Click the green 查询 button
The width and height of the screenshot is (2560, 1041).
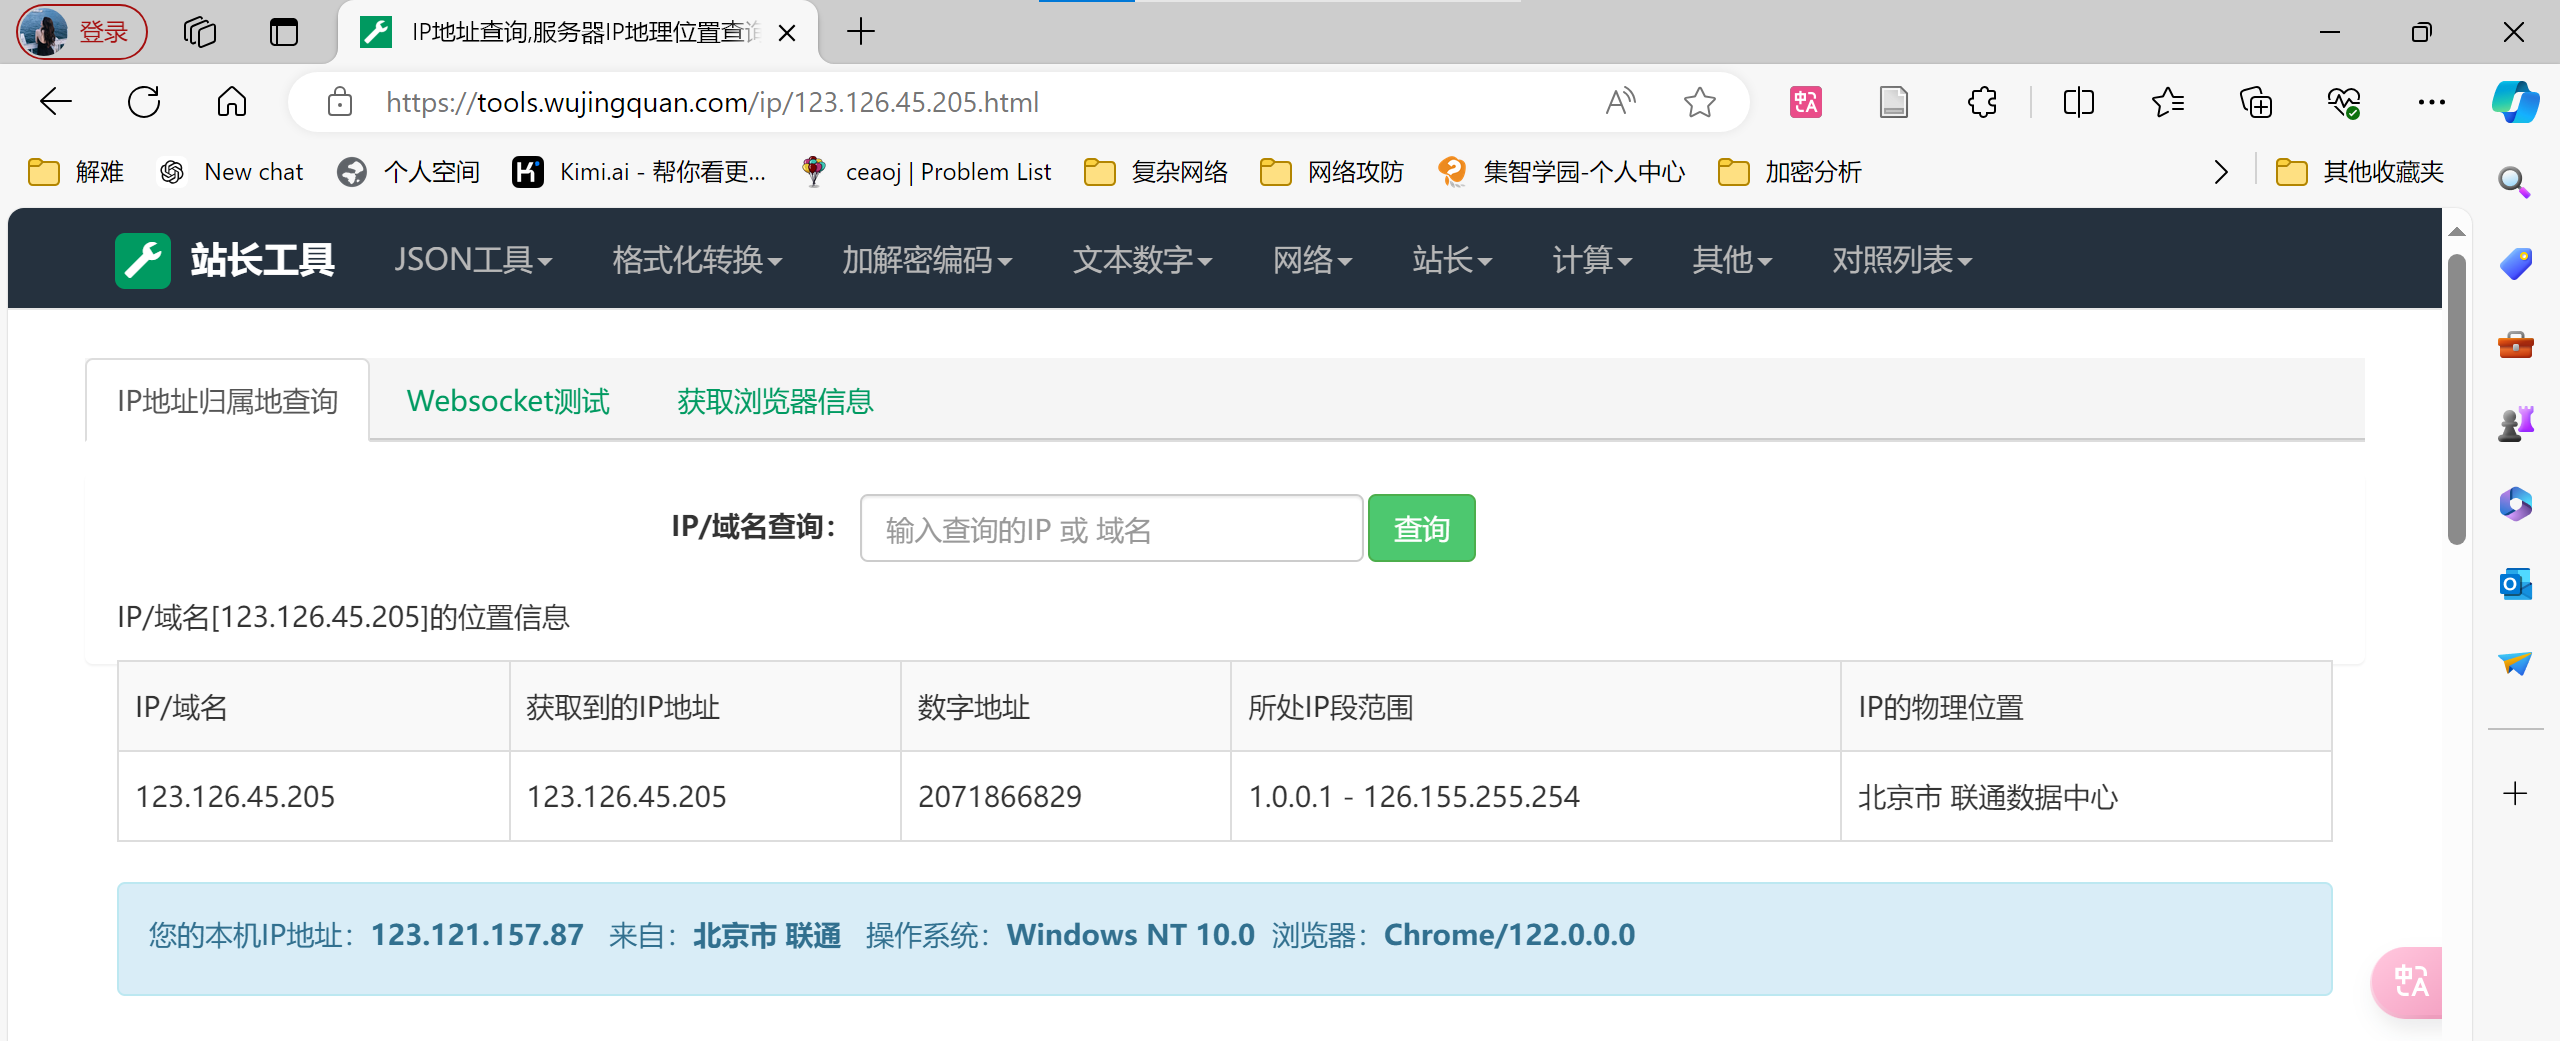coord(1421,529)
